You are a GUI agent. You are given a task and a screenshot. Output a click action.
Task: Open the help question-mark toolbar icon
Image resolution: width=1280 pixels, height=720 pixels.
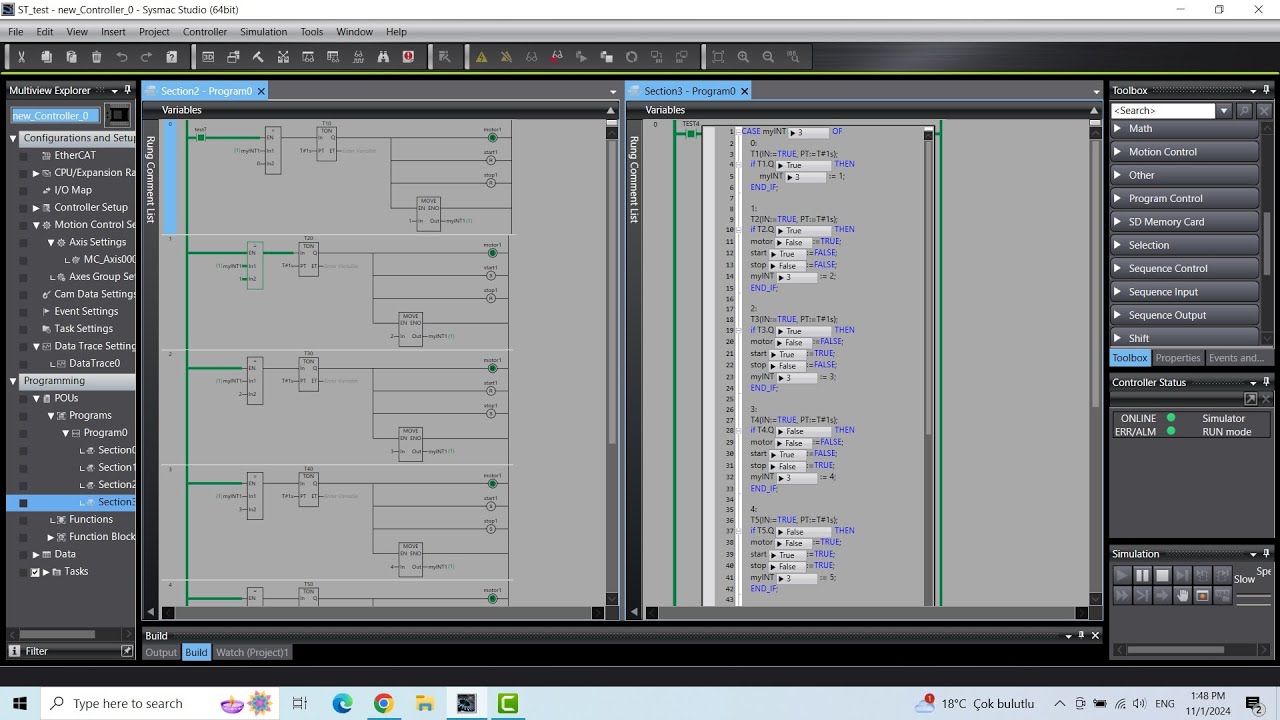pyautogui.click(x=172, y=57)
